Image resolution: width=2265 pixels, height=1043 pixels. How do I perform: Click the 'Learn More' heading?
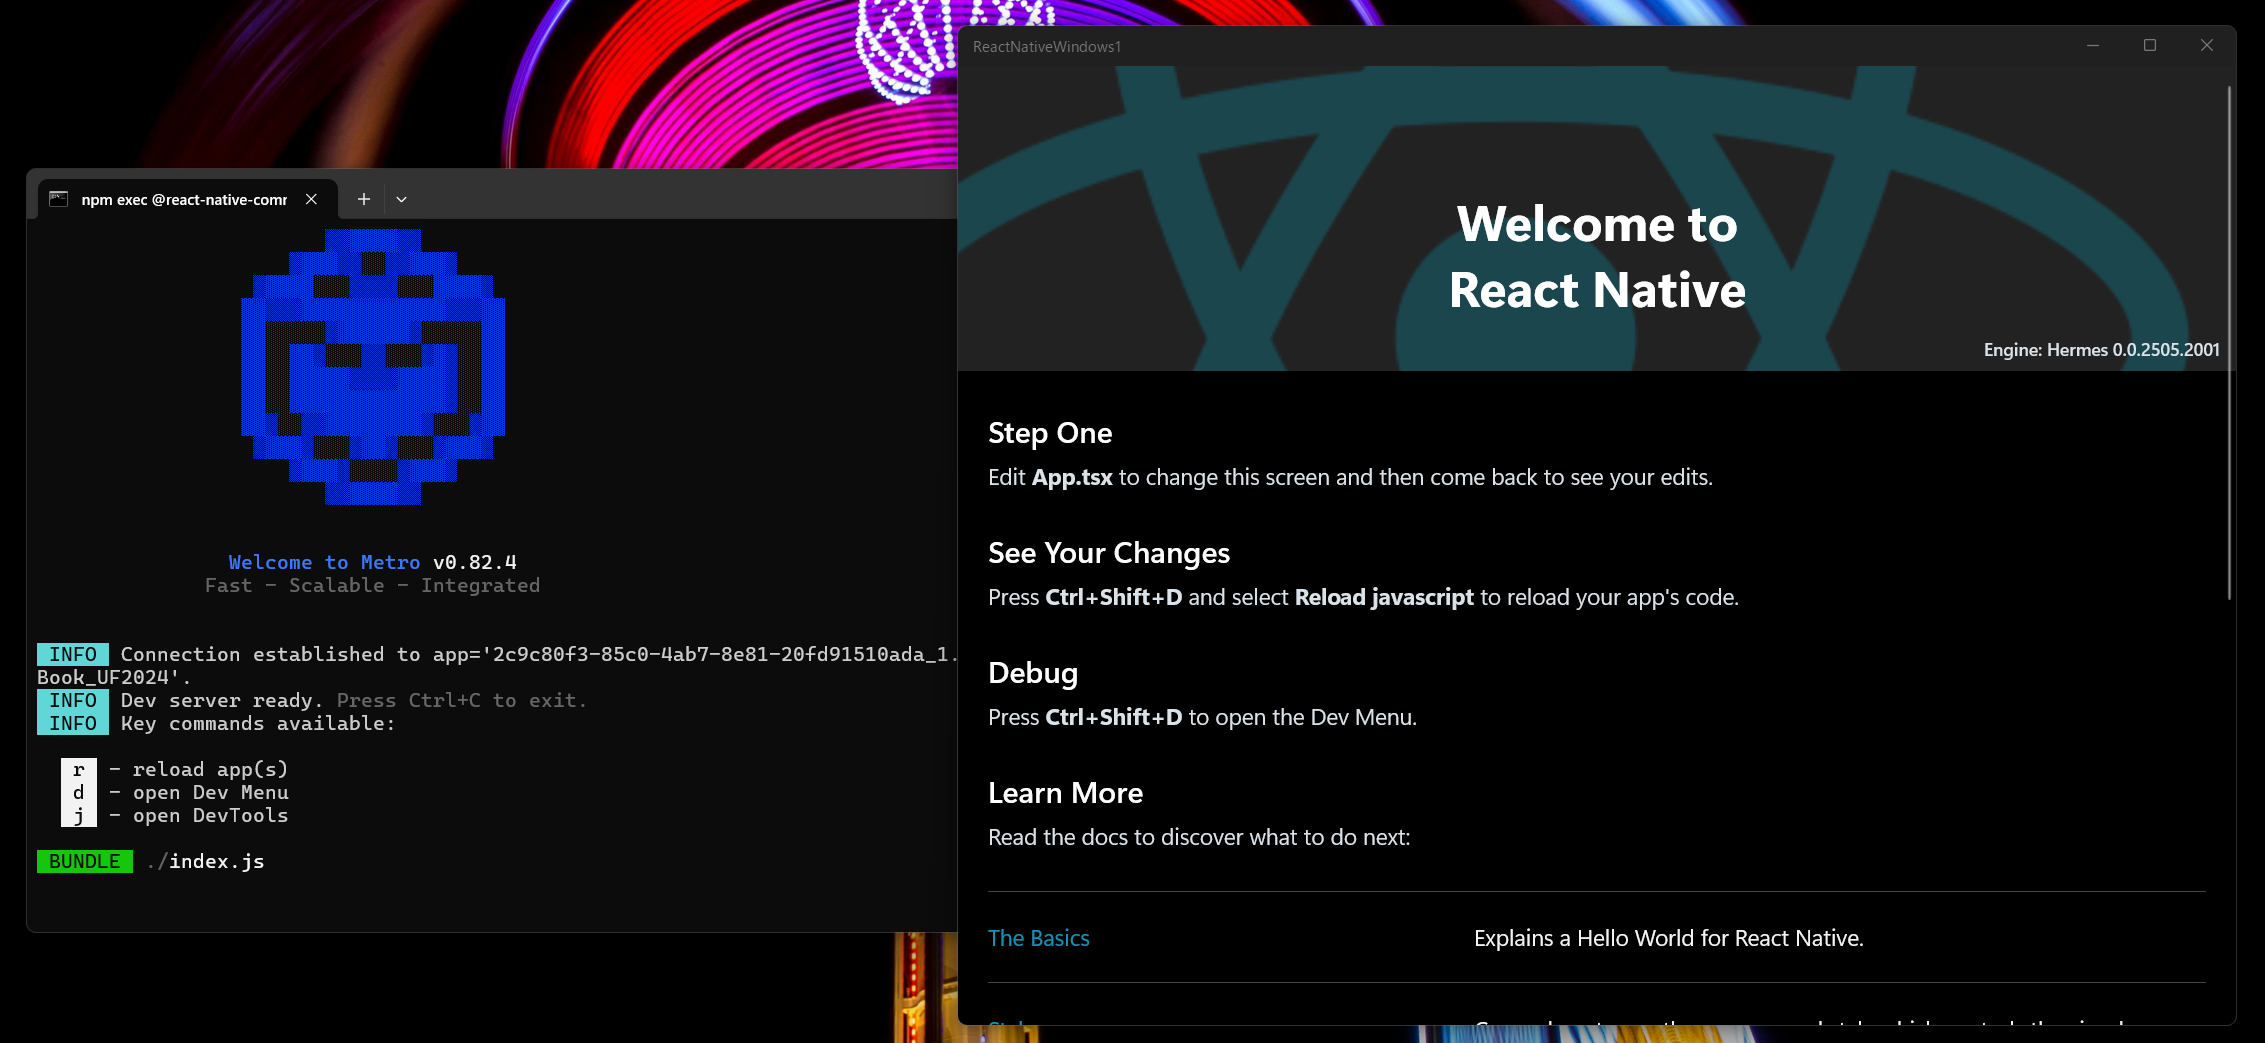pos(1065,793)
